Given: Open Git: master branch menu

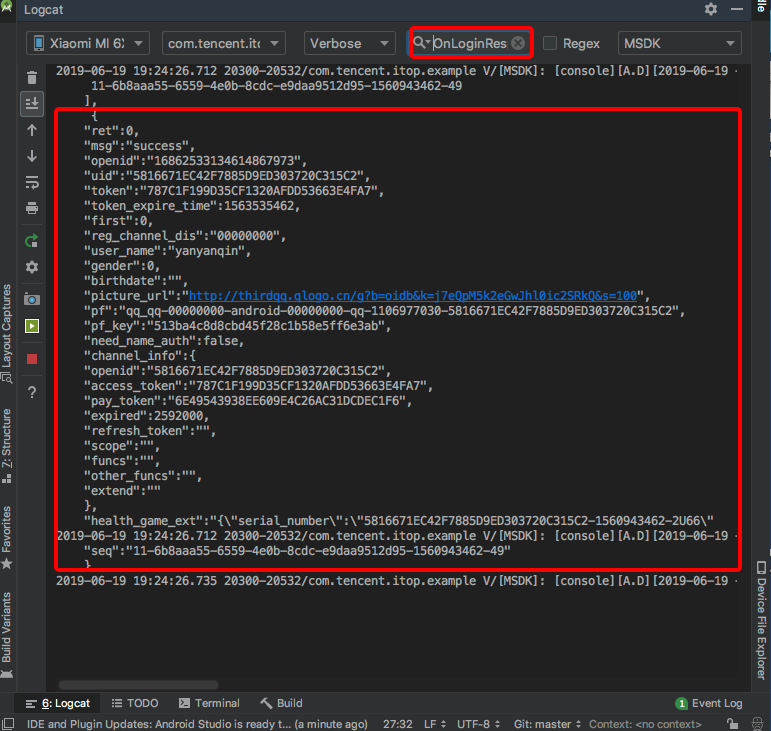Looking at the screenshot, I should 547,724.
